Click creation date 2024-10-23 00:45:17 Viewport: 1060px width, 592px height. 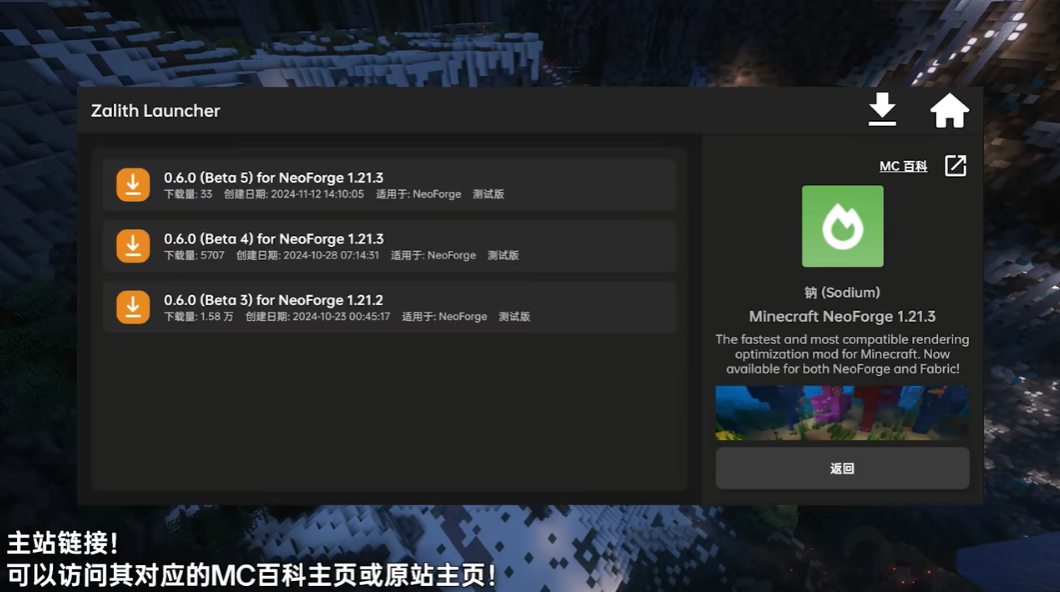click(x=318, y=316)
